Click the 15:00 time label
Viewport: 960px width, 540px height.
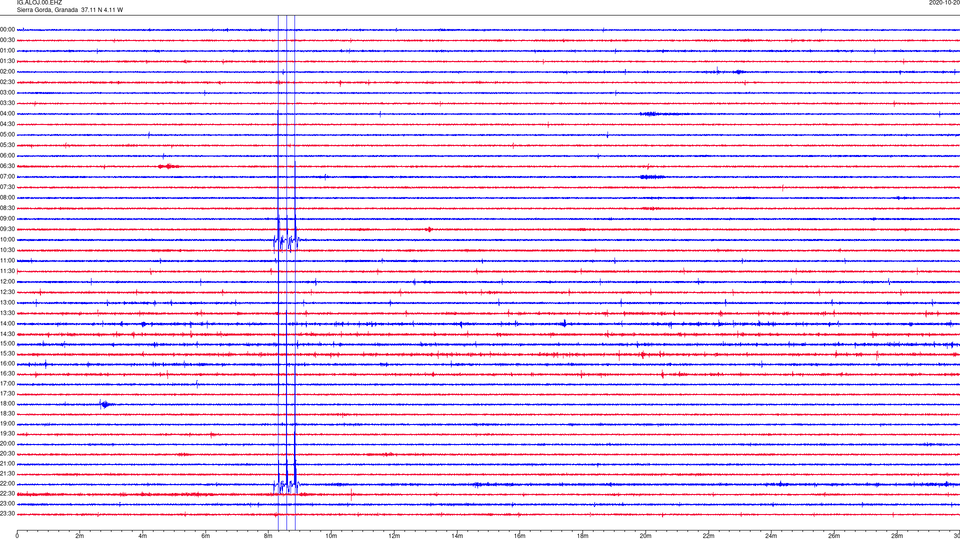click(x=7, y=344)
